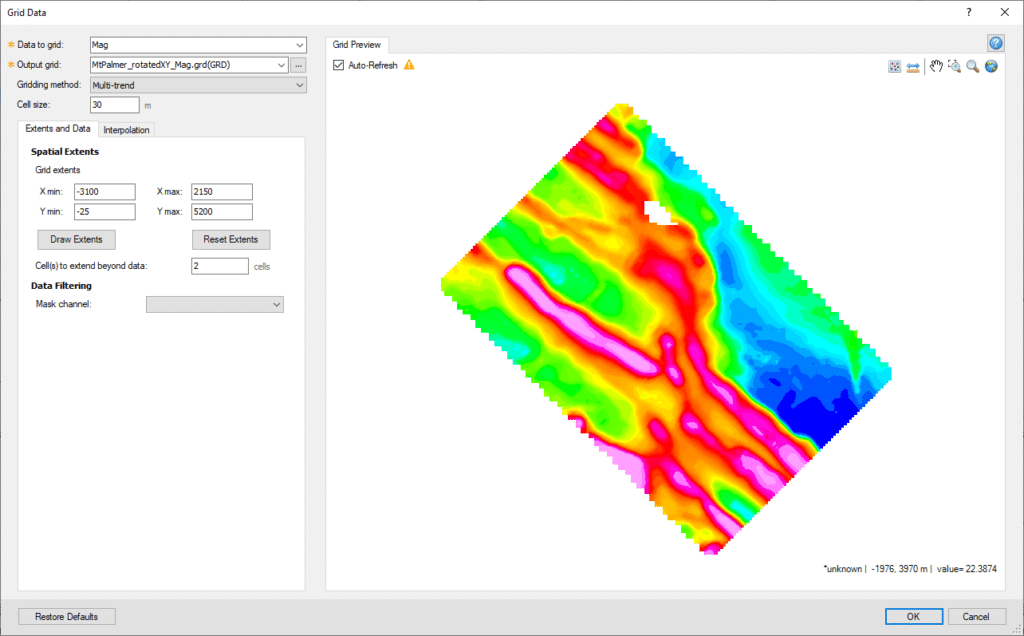Click the magnifier zoom tool
Screen dimensions: 1024x636
(x=972, y=66)
